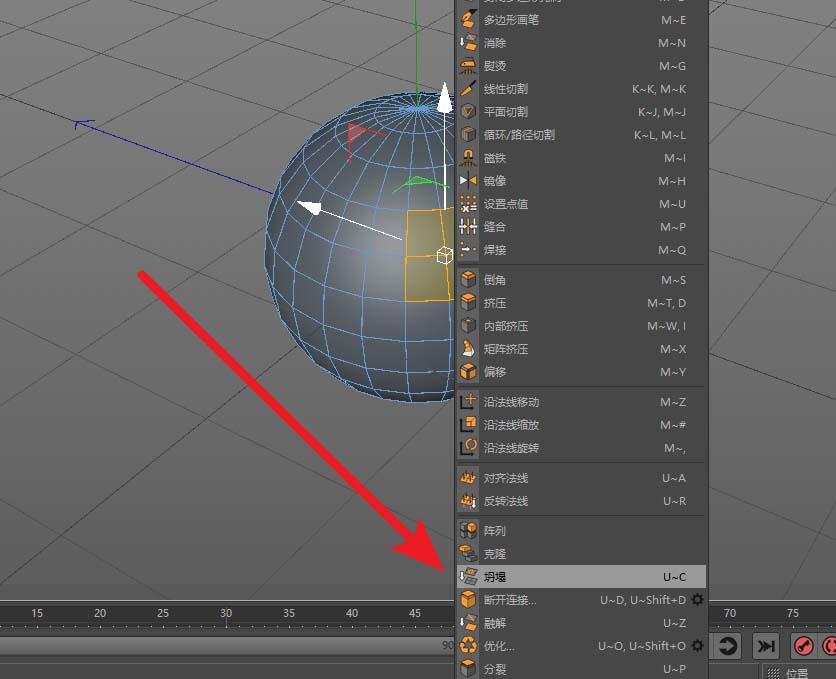Click the Mirror tool icon
836x679 pixels.
click(x=467, y=180)
